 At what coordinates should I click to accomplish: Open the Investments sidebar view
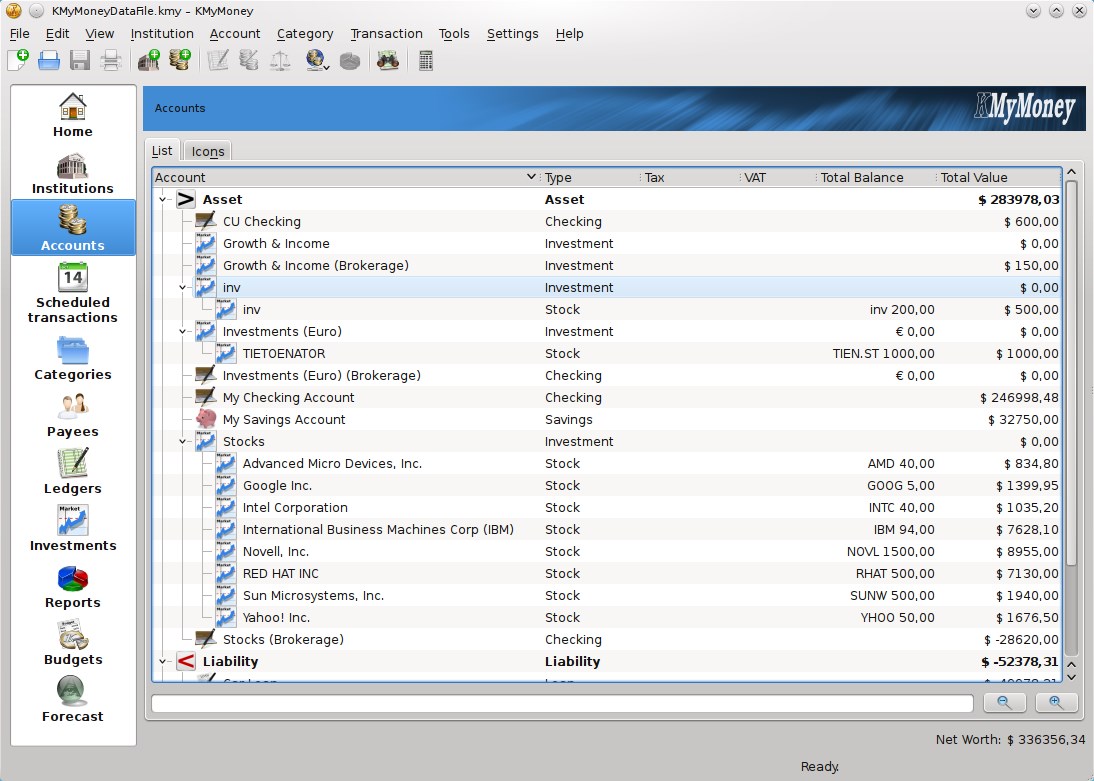(x=73, y=529)
